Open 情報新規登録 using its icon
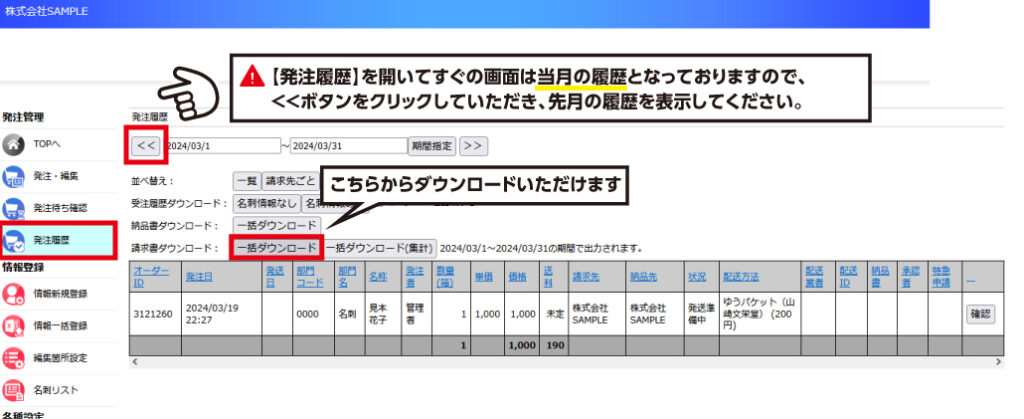This screenshot has width=1024, height=419. (x=14, y=294)
